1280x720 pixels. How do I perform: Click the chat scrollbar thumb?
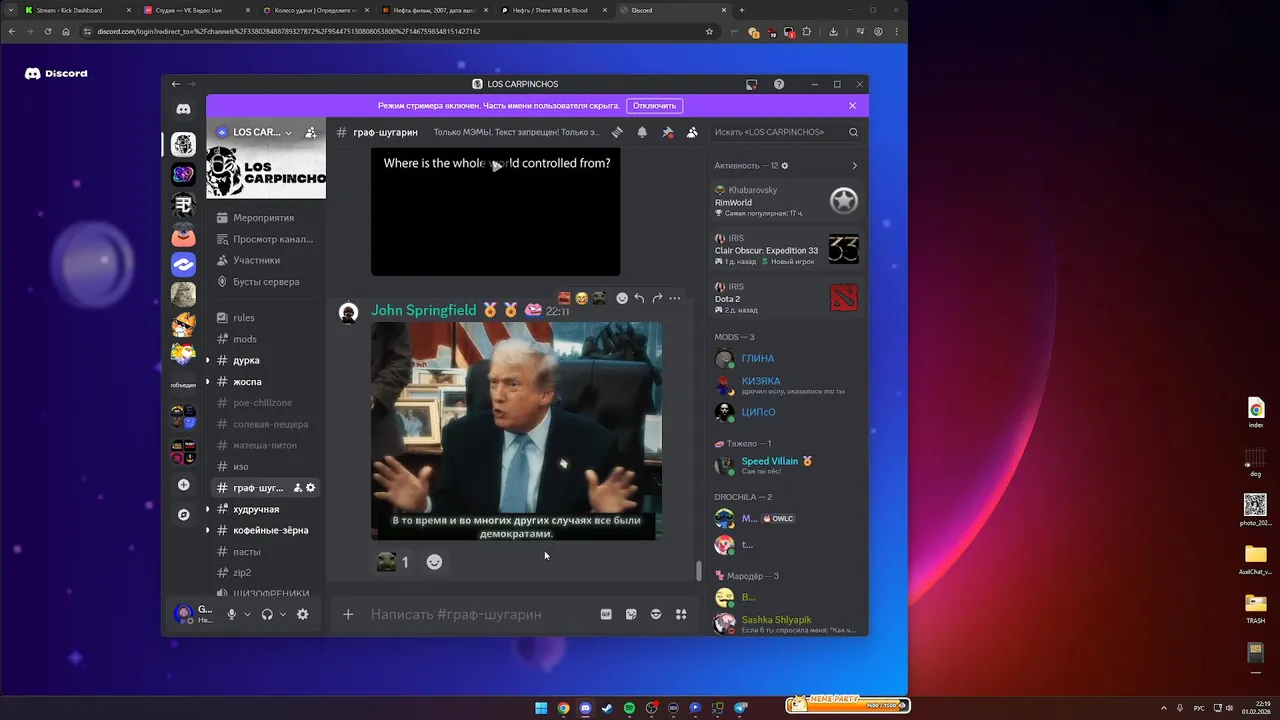coord(699,571)
